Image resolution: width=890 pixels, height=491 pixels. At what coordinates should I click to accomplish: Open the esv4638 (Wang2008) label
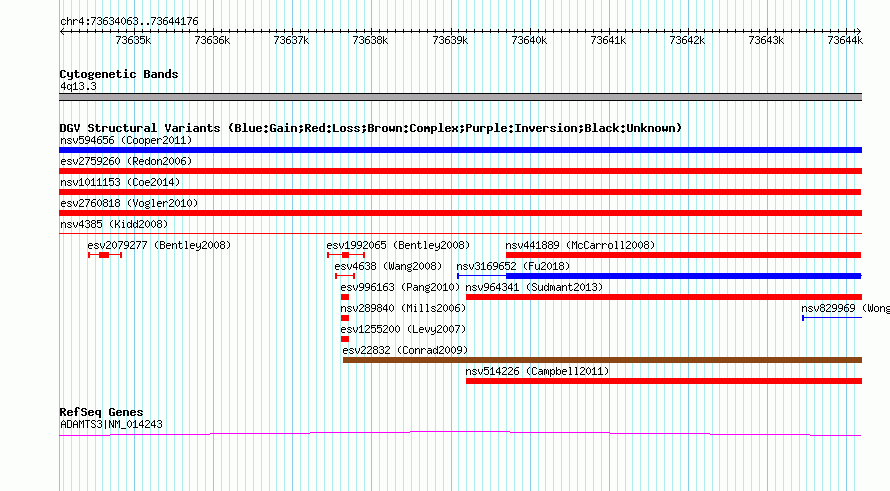coord(388,266)
